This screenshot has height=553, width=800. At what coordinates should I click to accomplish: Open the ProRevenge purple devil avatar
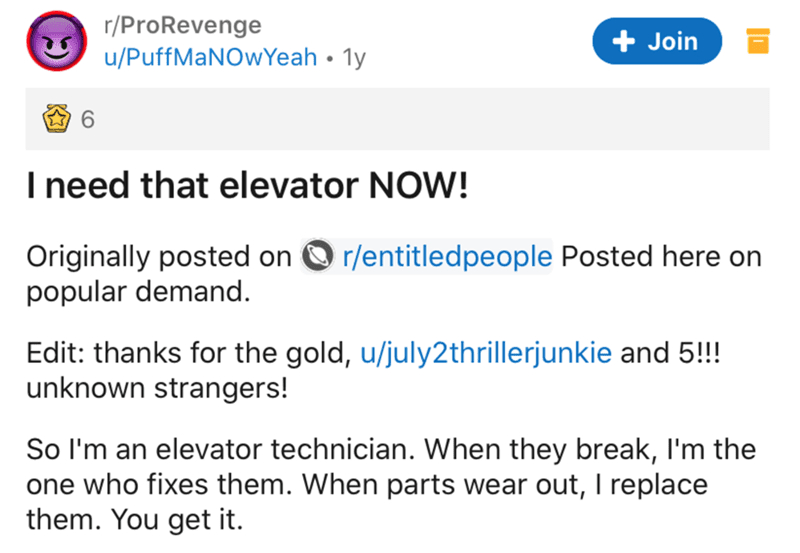click(x=57, y=41)
